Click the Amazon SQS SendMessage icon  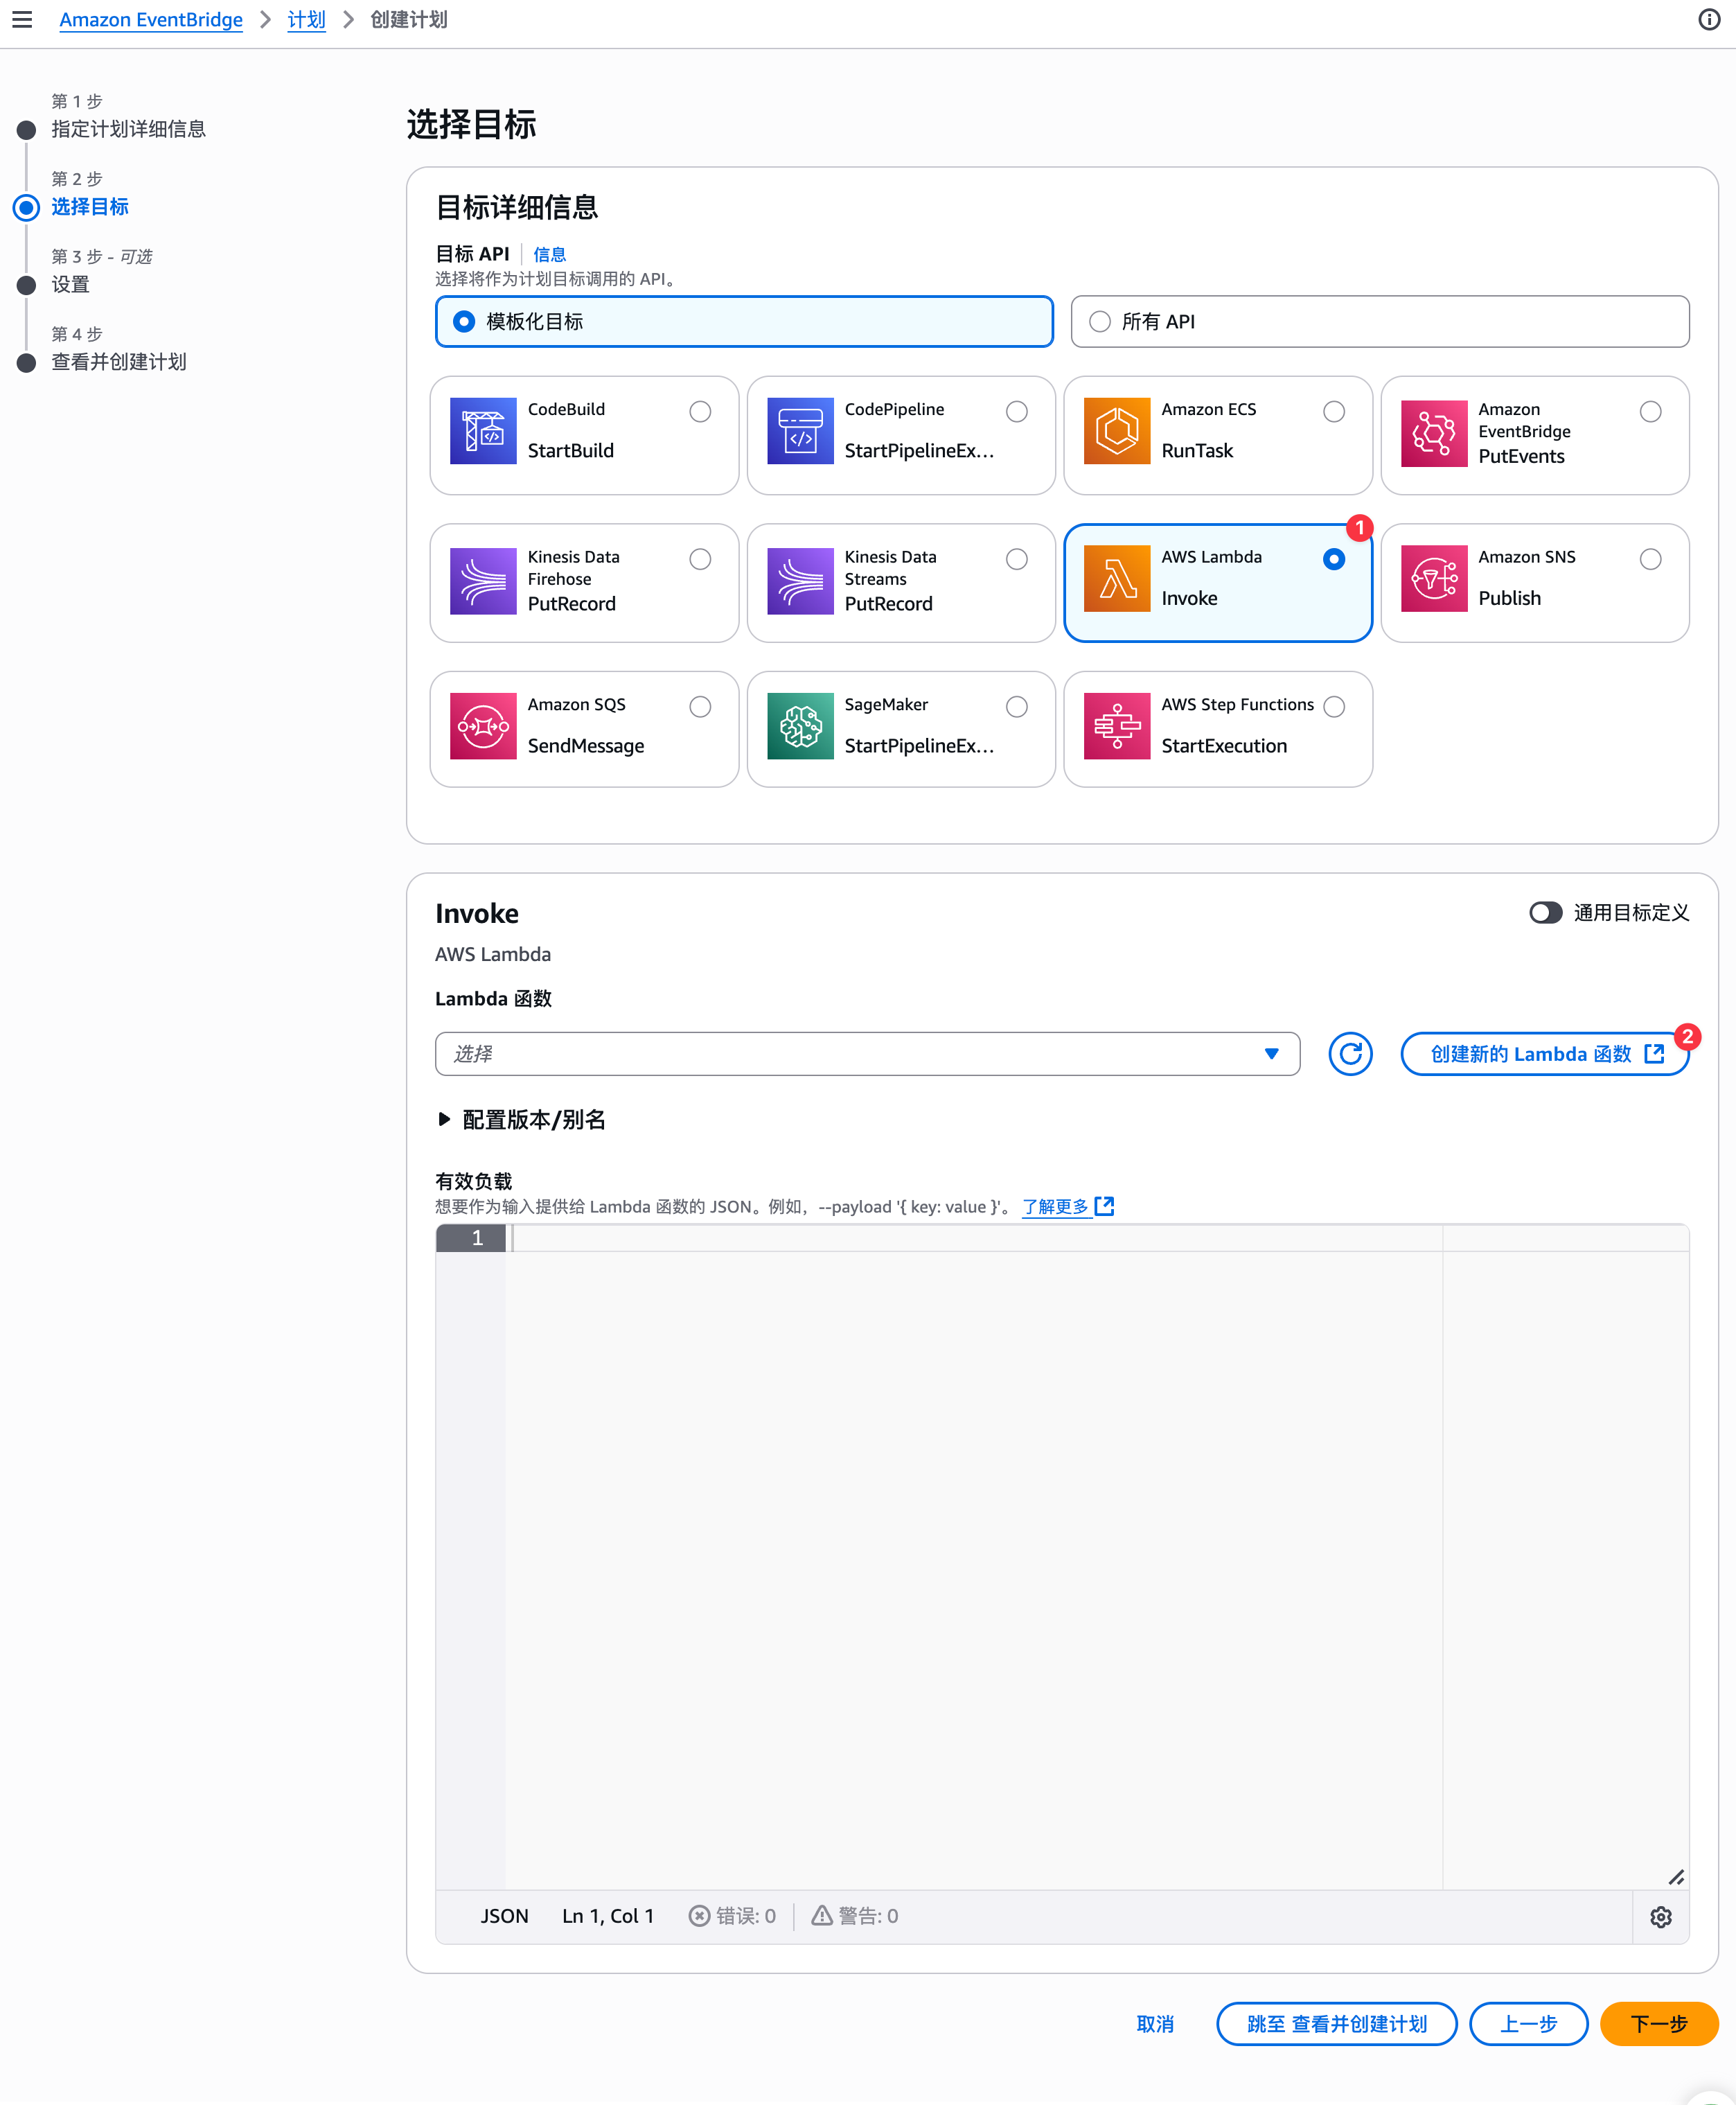483,726
